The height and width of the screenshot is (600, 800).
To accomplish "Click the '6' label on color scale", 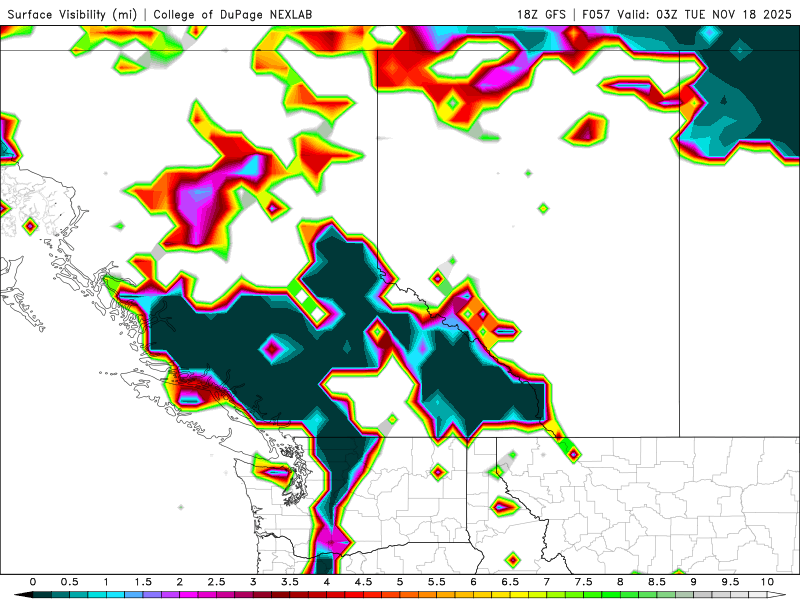I will [473, 582].
